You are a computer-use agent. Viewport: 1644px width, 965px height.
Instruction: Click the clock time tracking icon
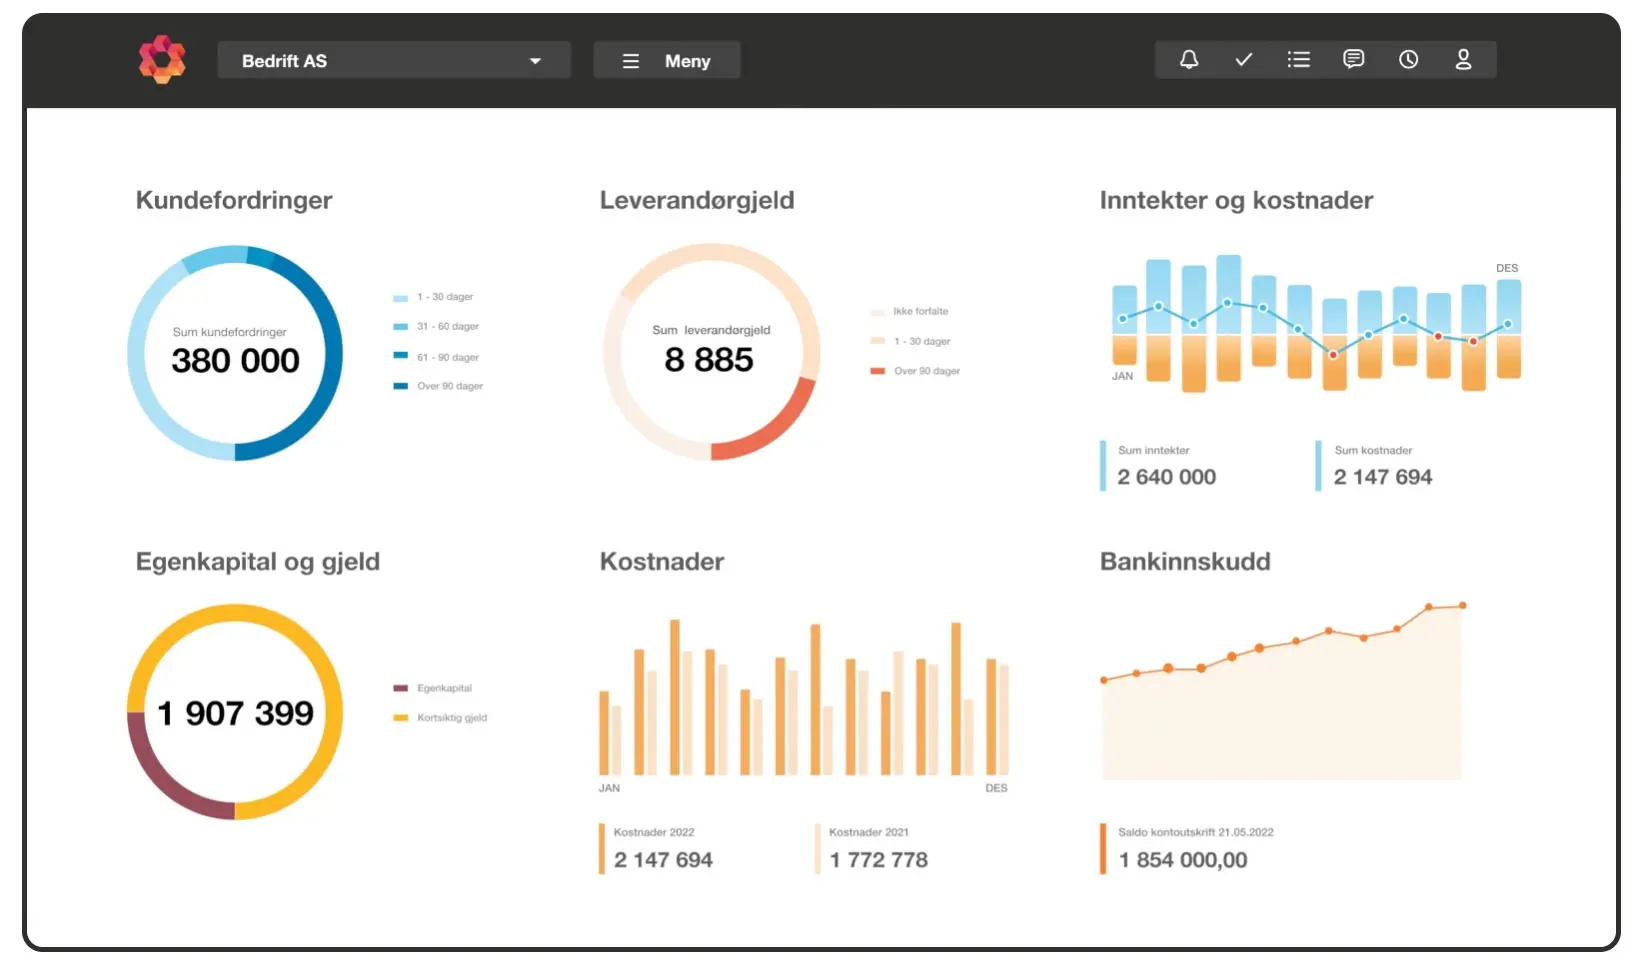(1408, 60)
